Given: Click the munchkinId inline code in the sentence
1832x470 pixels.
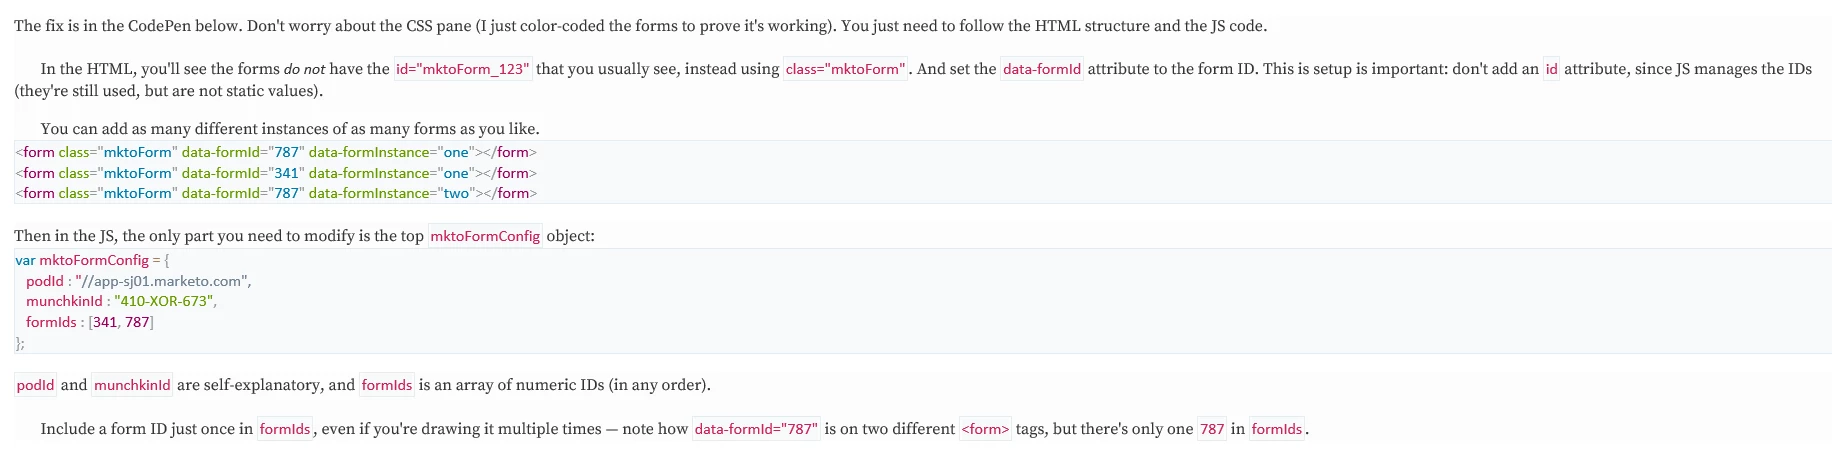Looking at the screenshot, I should coord(132,385).
